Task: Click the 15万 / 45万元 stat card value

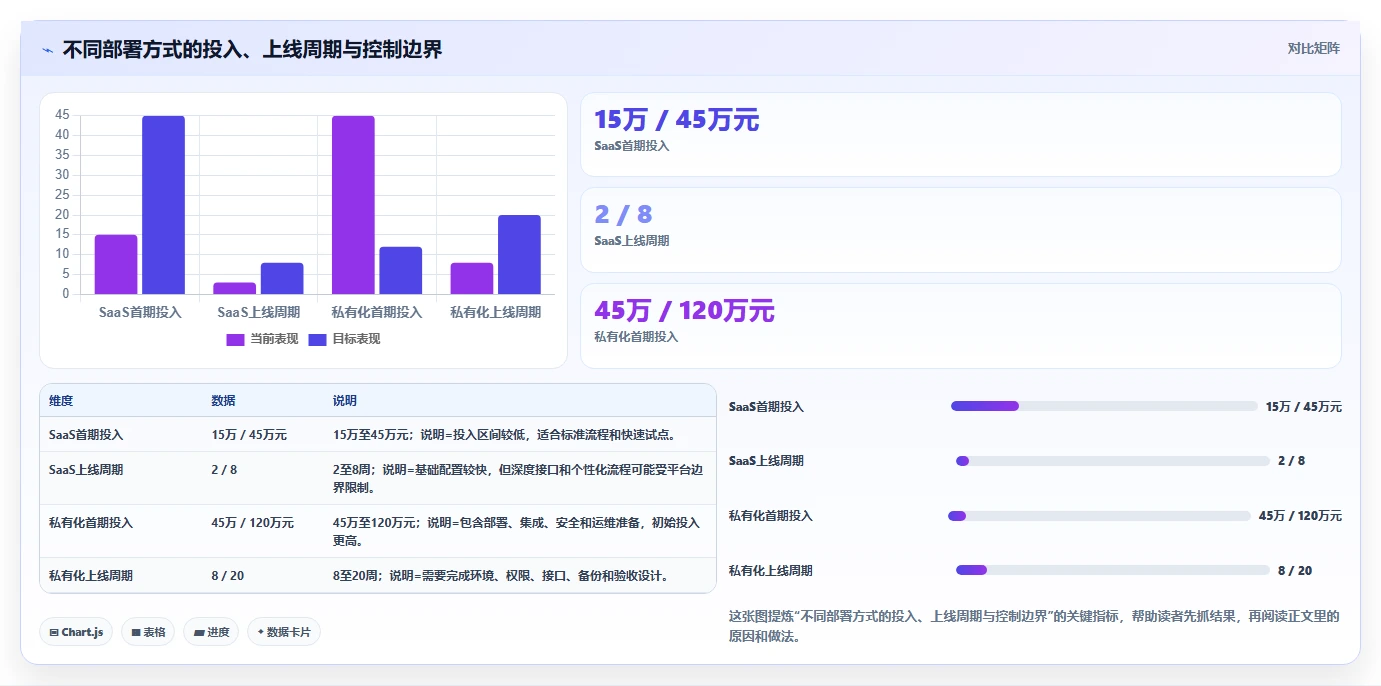Action: tap(677, 120)
